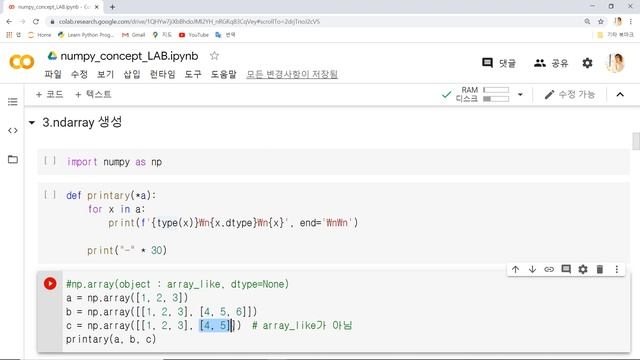Image resolution: width=640 pixels, height=360 pixels.
Task: Close the numpy_concept_LAB.ipynb browser tab
Action: [97, 7]
